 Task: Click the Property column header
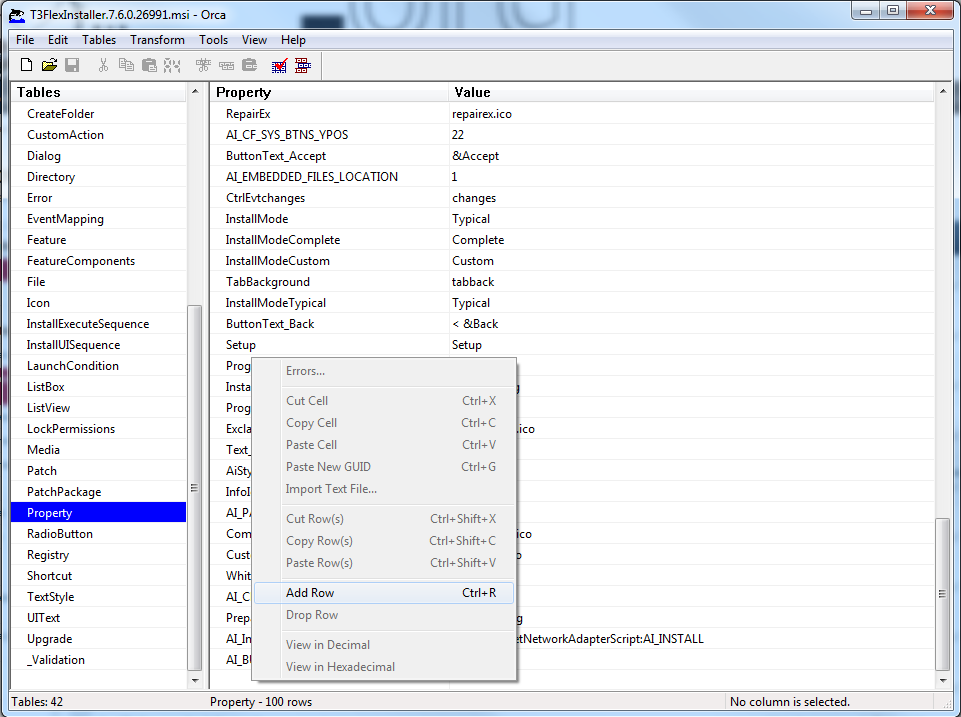point(329,92)
